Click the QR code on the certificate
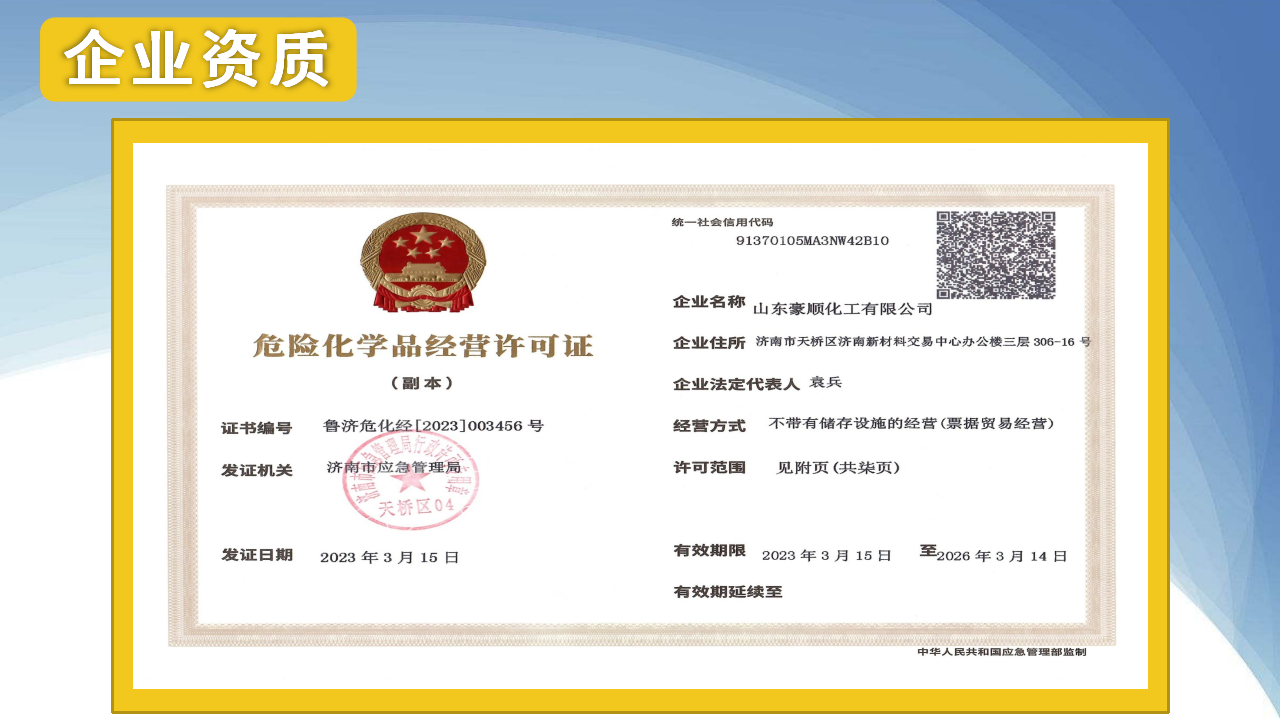Screen dimensions: 1280x720 [x=995, y=255]
